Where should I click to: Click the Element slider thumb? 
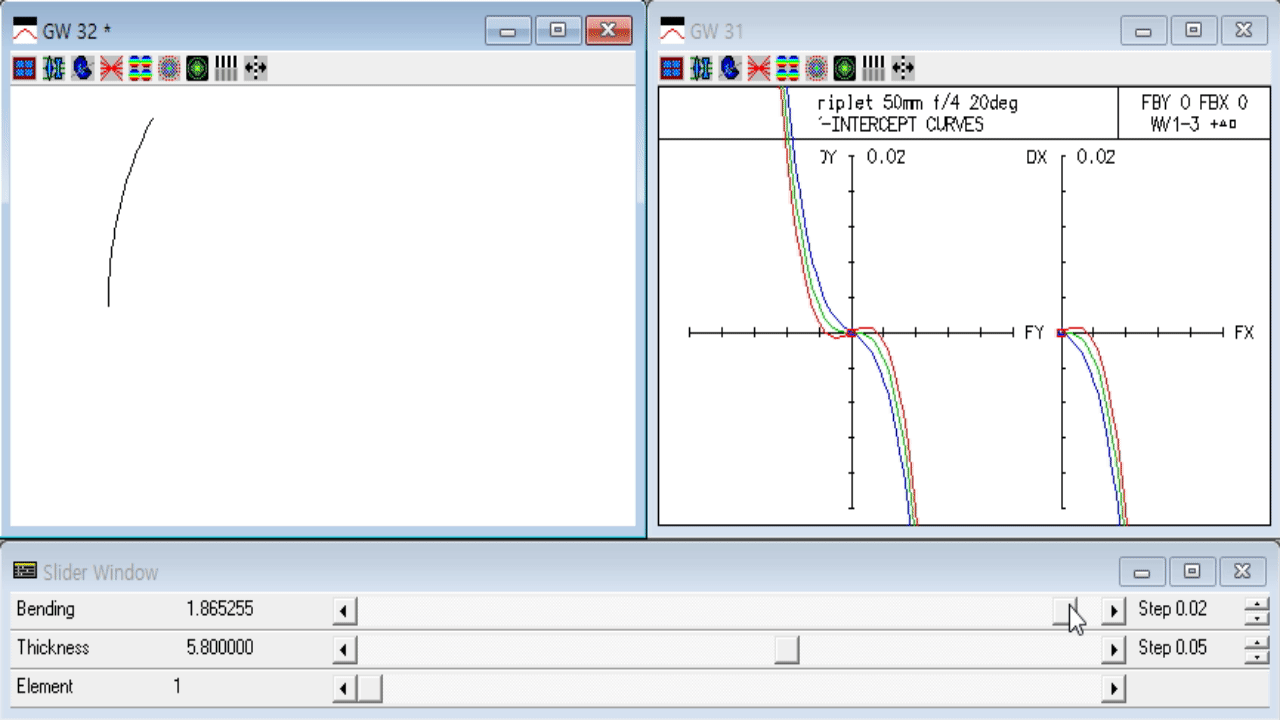pos(370,688)
